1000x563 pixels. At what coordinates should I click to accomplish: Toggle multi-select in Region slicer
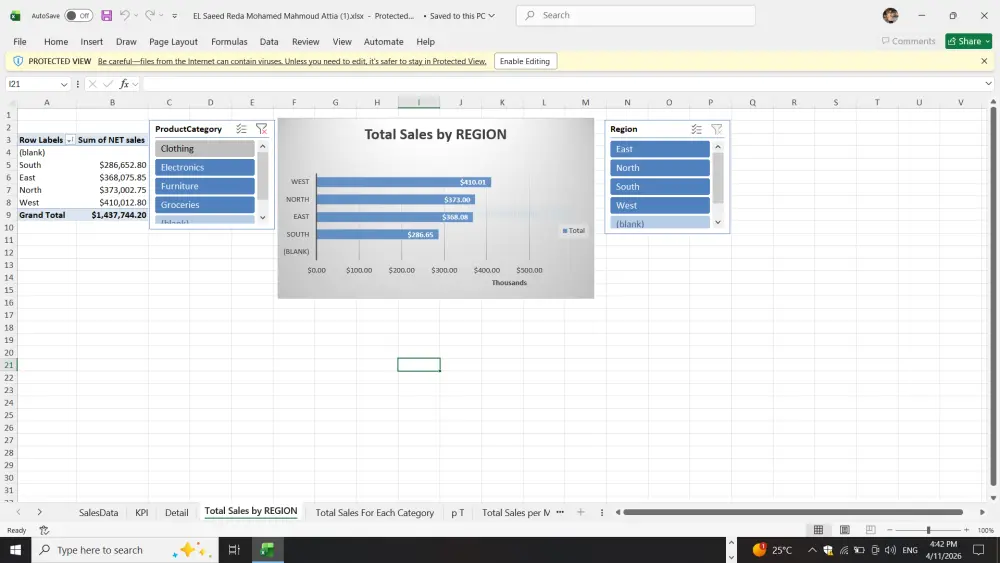coord(696,129)
